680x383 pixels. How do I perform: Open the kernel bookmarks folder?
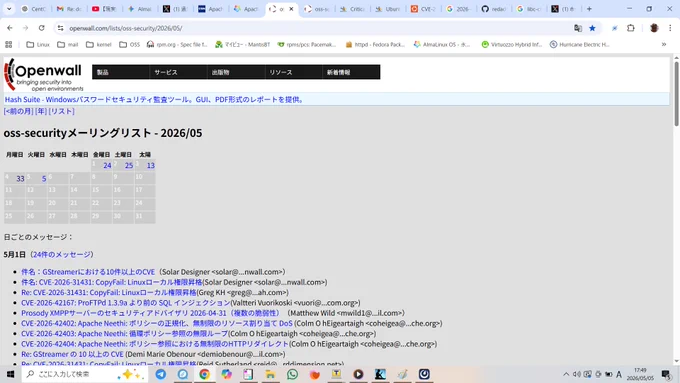pos(99,44)
